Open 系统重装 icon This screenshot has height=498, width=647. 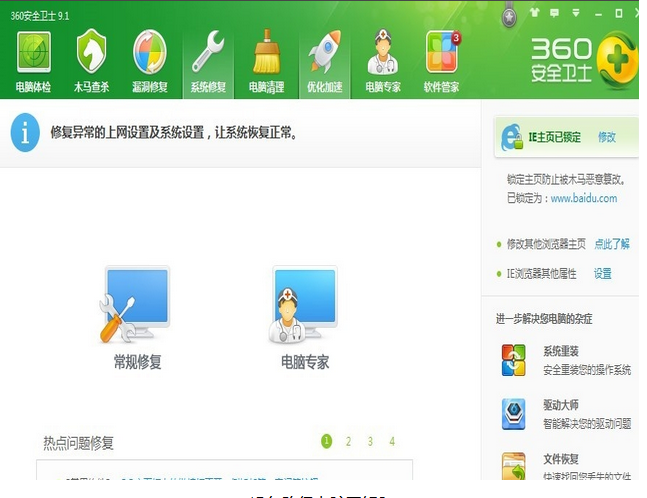click(513, 360)
